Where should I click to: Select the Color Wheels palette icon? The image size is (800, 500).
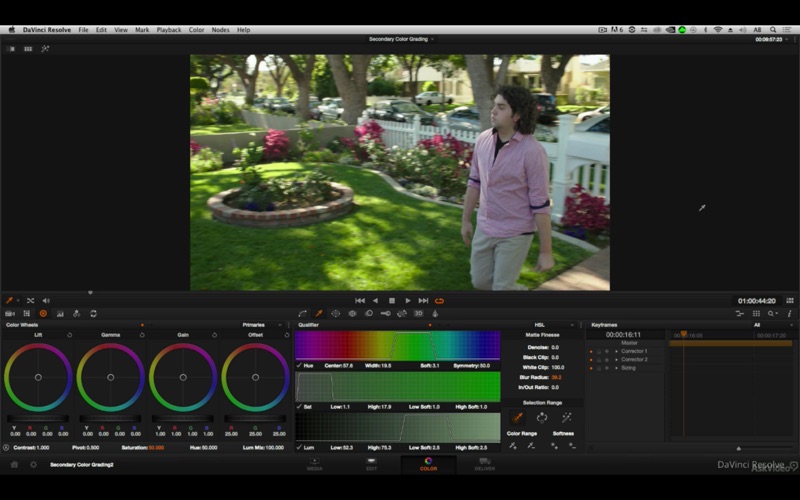coord(43,314)
